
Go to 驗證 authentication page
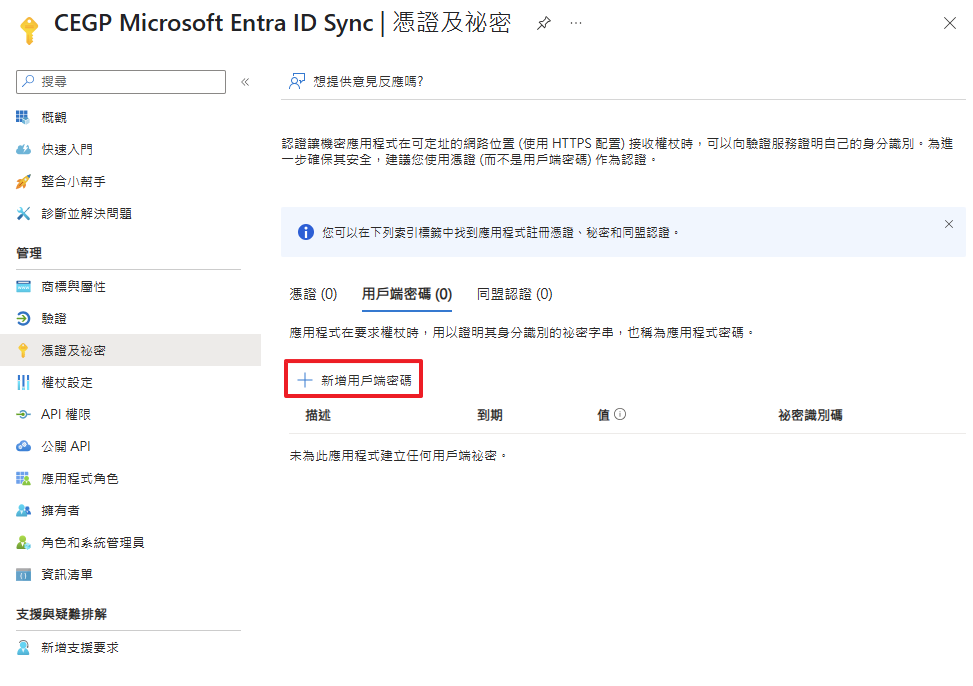point(54,319)
